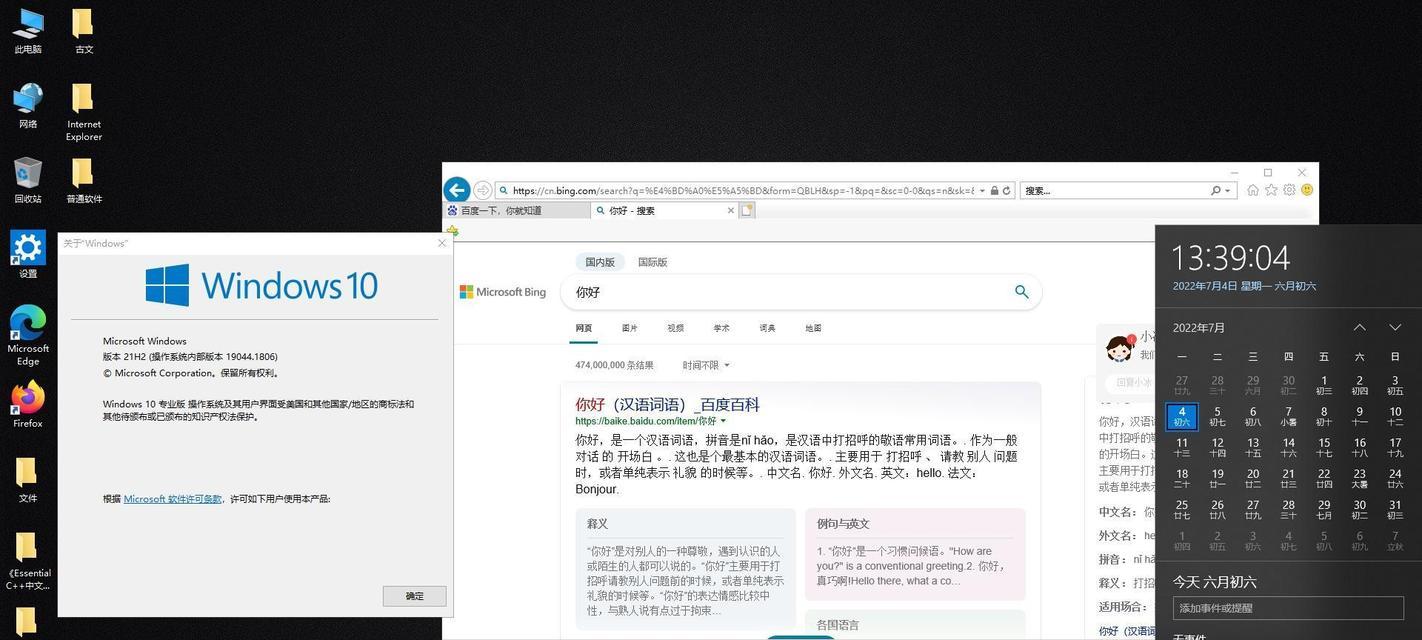This screenshot has height=640, width=1422.
Task: Open the address bar URL dropdown arrow
Action: point(982,190)
